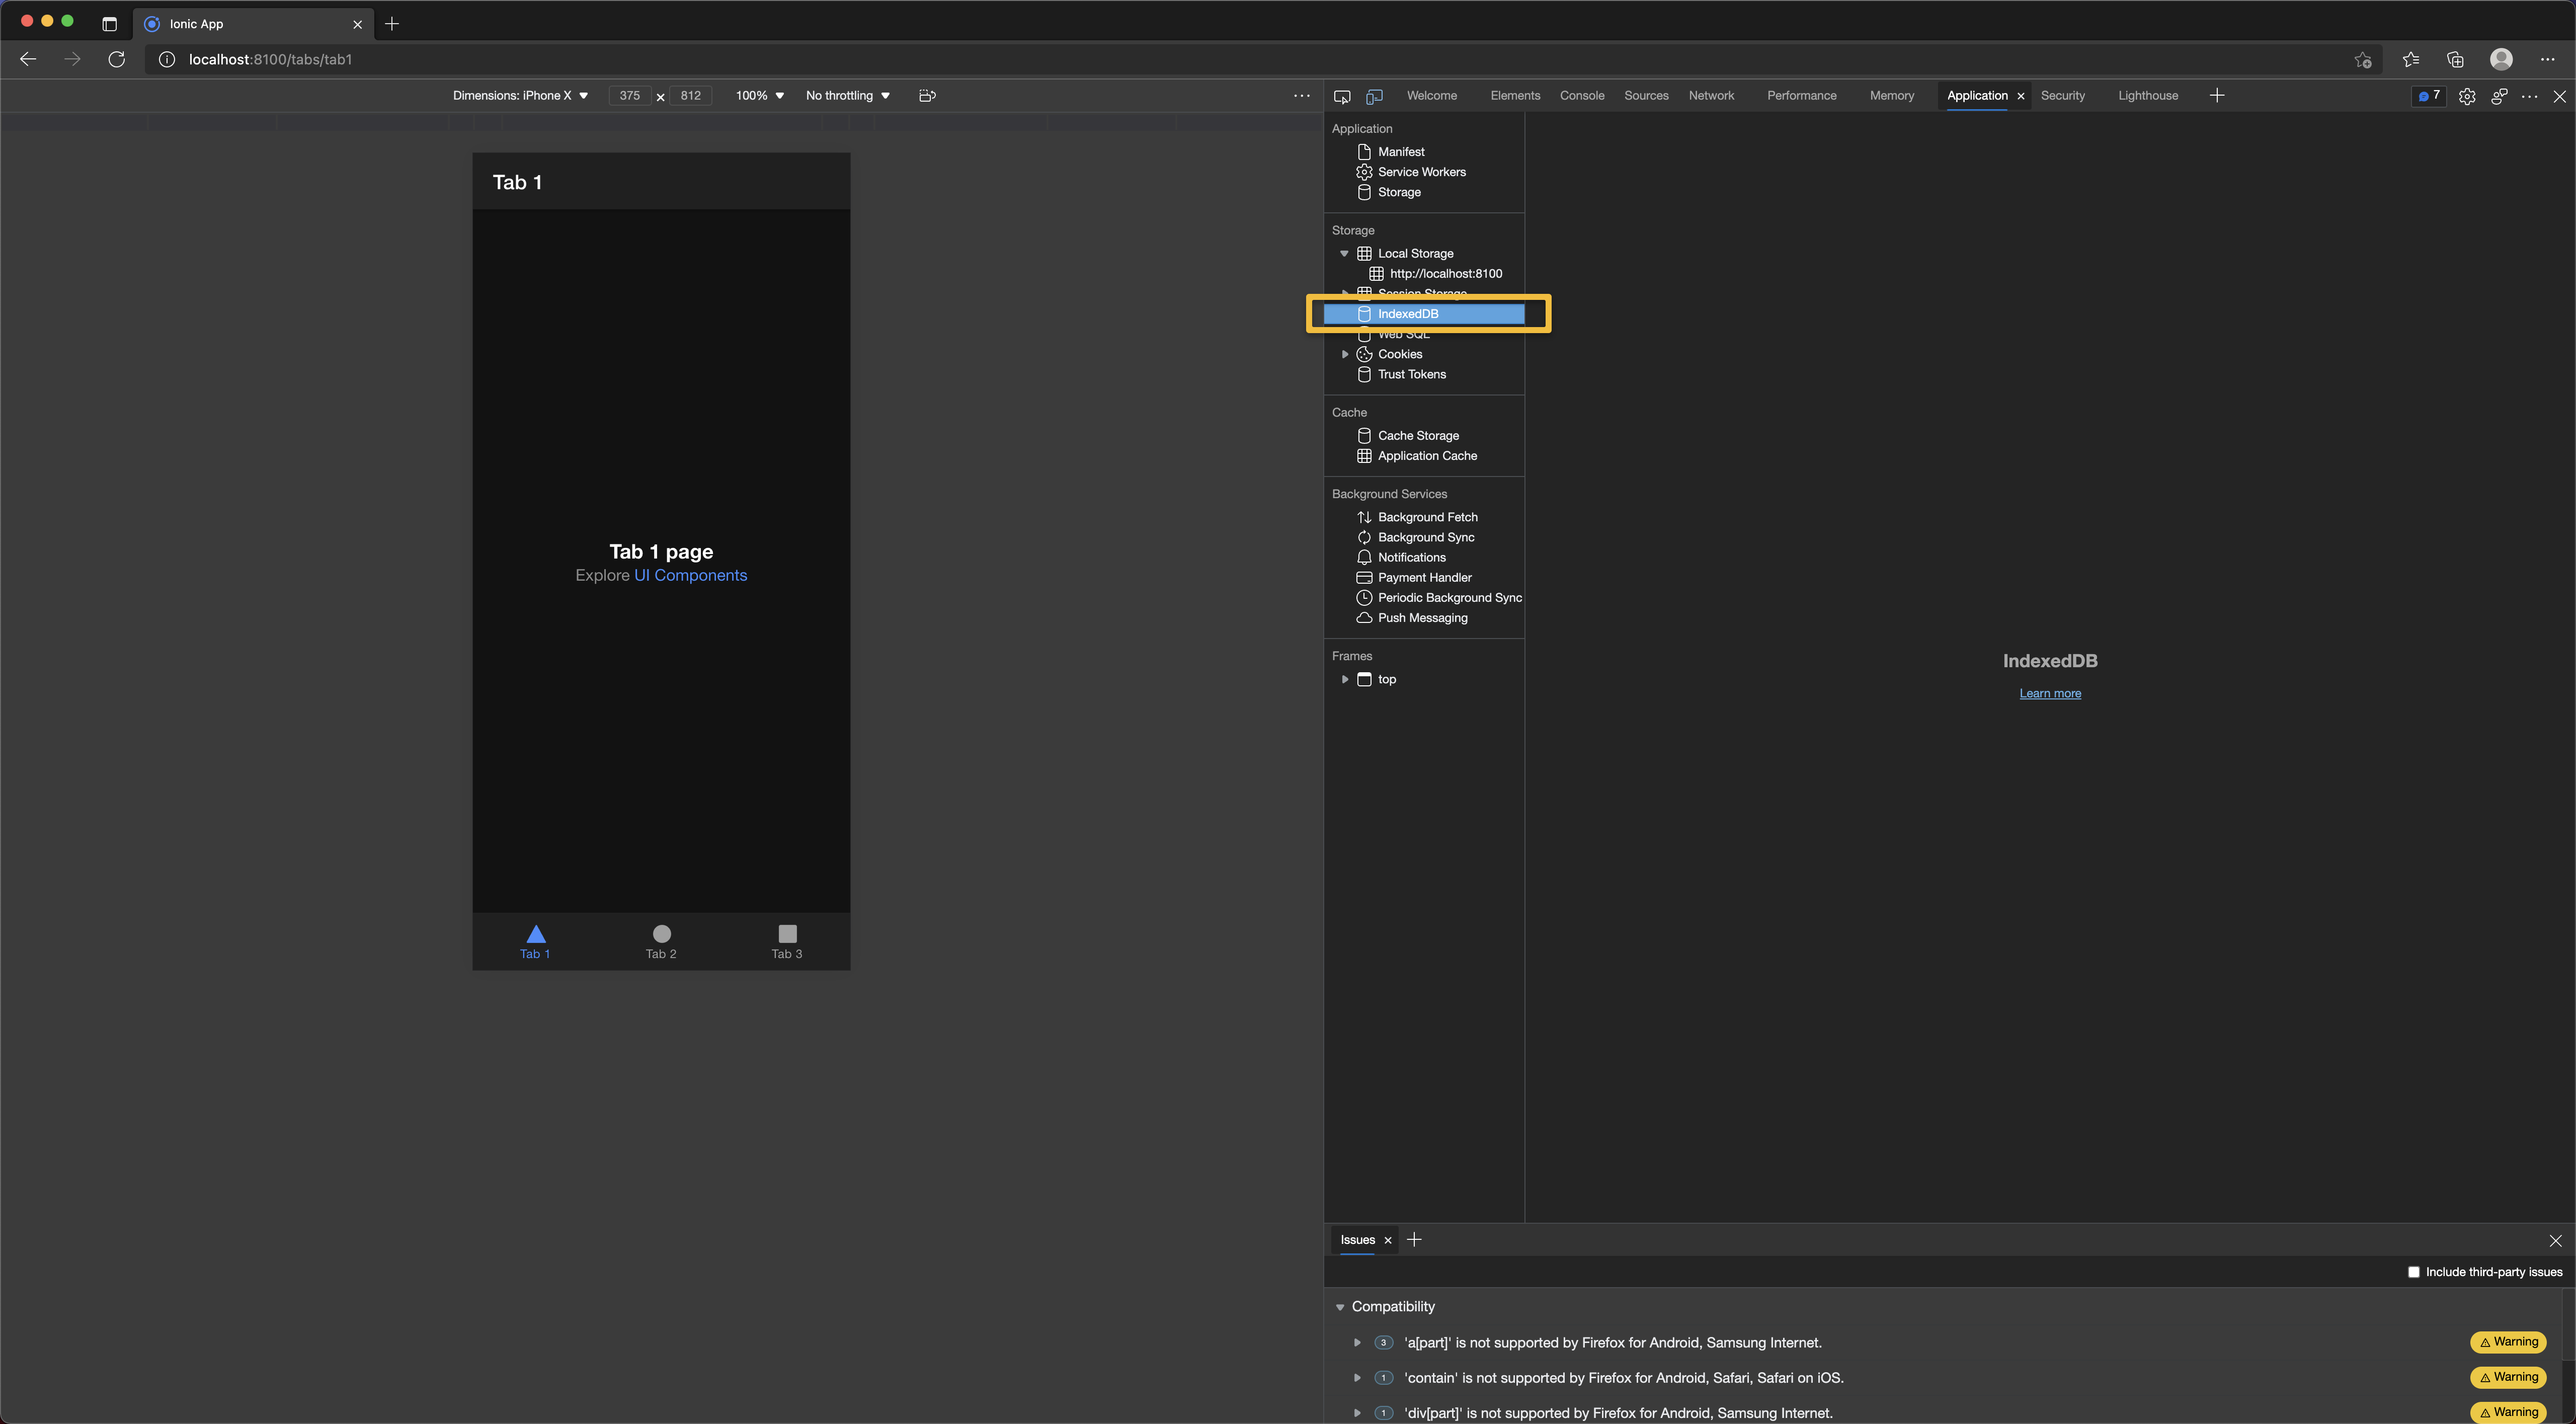Open the Lighthouse tab
Image resolution: width=2576 pixels, height=1424 pixels.
(x=2147, y=96)
